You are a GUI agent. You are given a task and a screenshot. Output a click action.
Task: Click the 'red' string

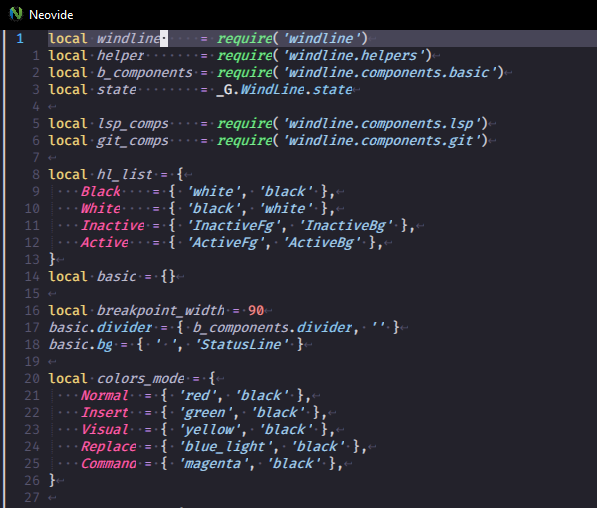pyautogui.click(x=198, y=396)
